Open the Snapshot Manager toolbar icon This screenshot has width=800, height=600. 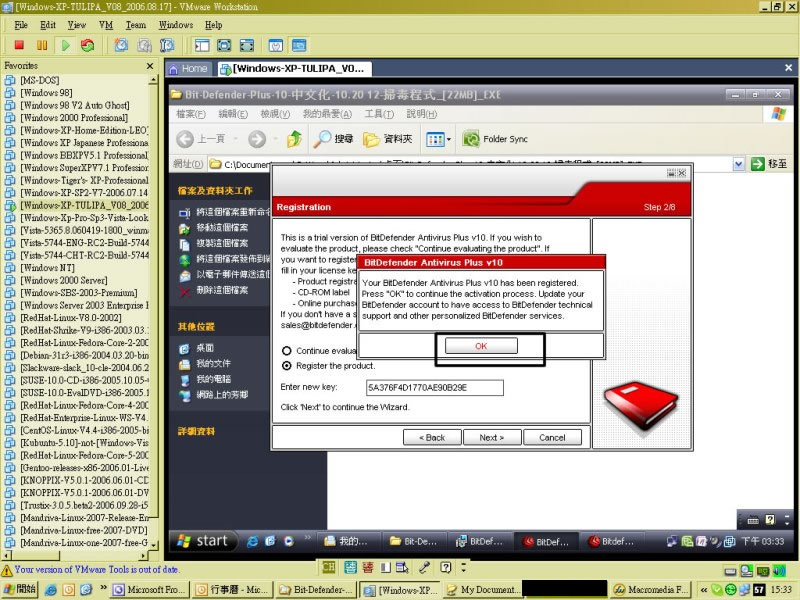tap(167, 45)
